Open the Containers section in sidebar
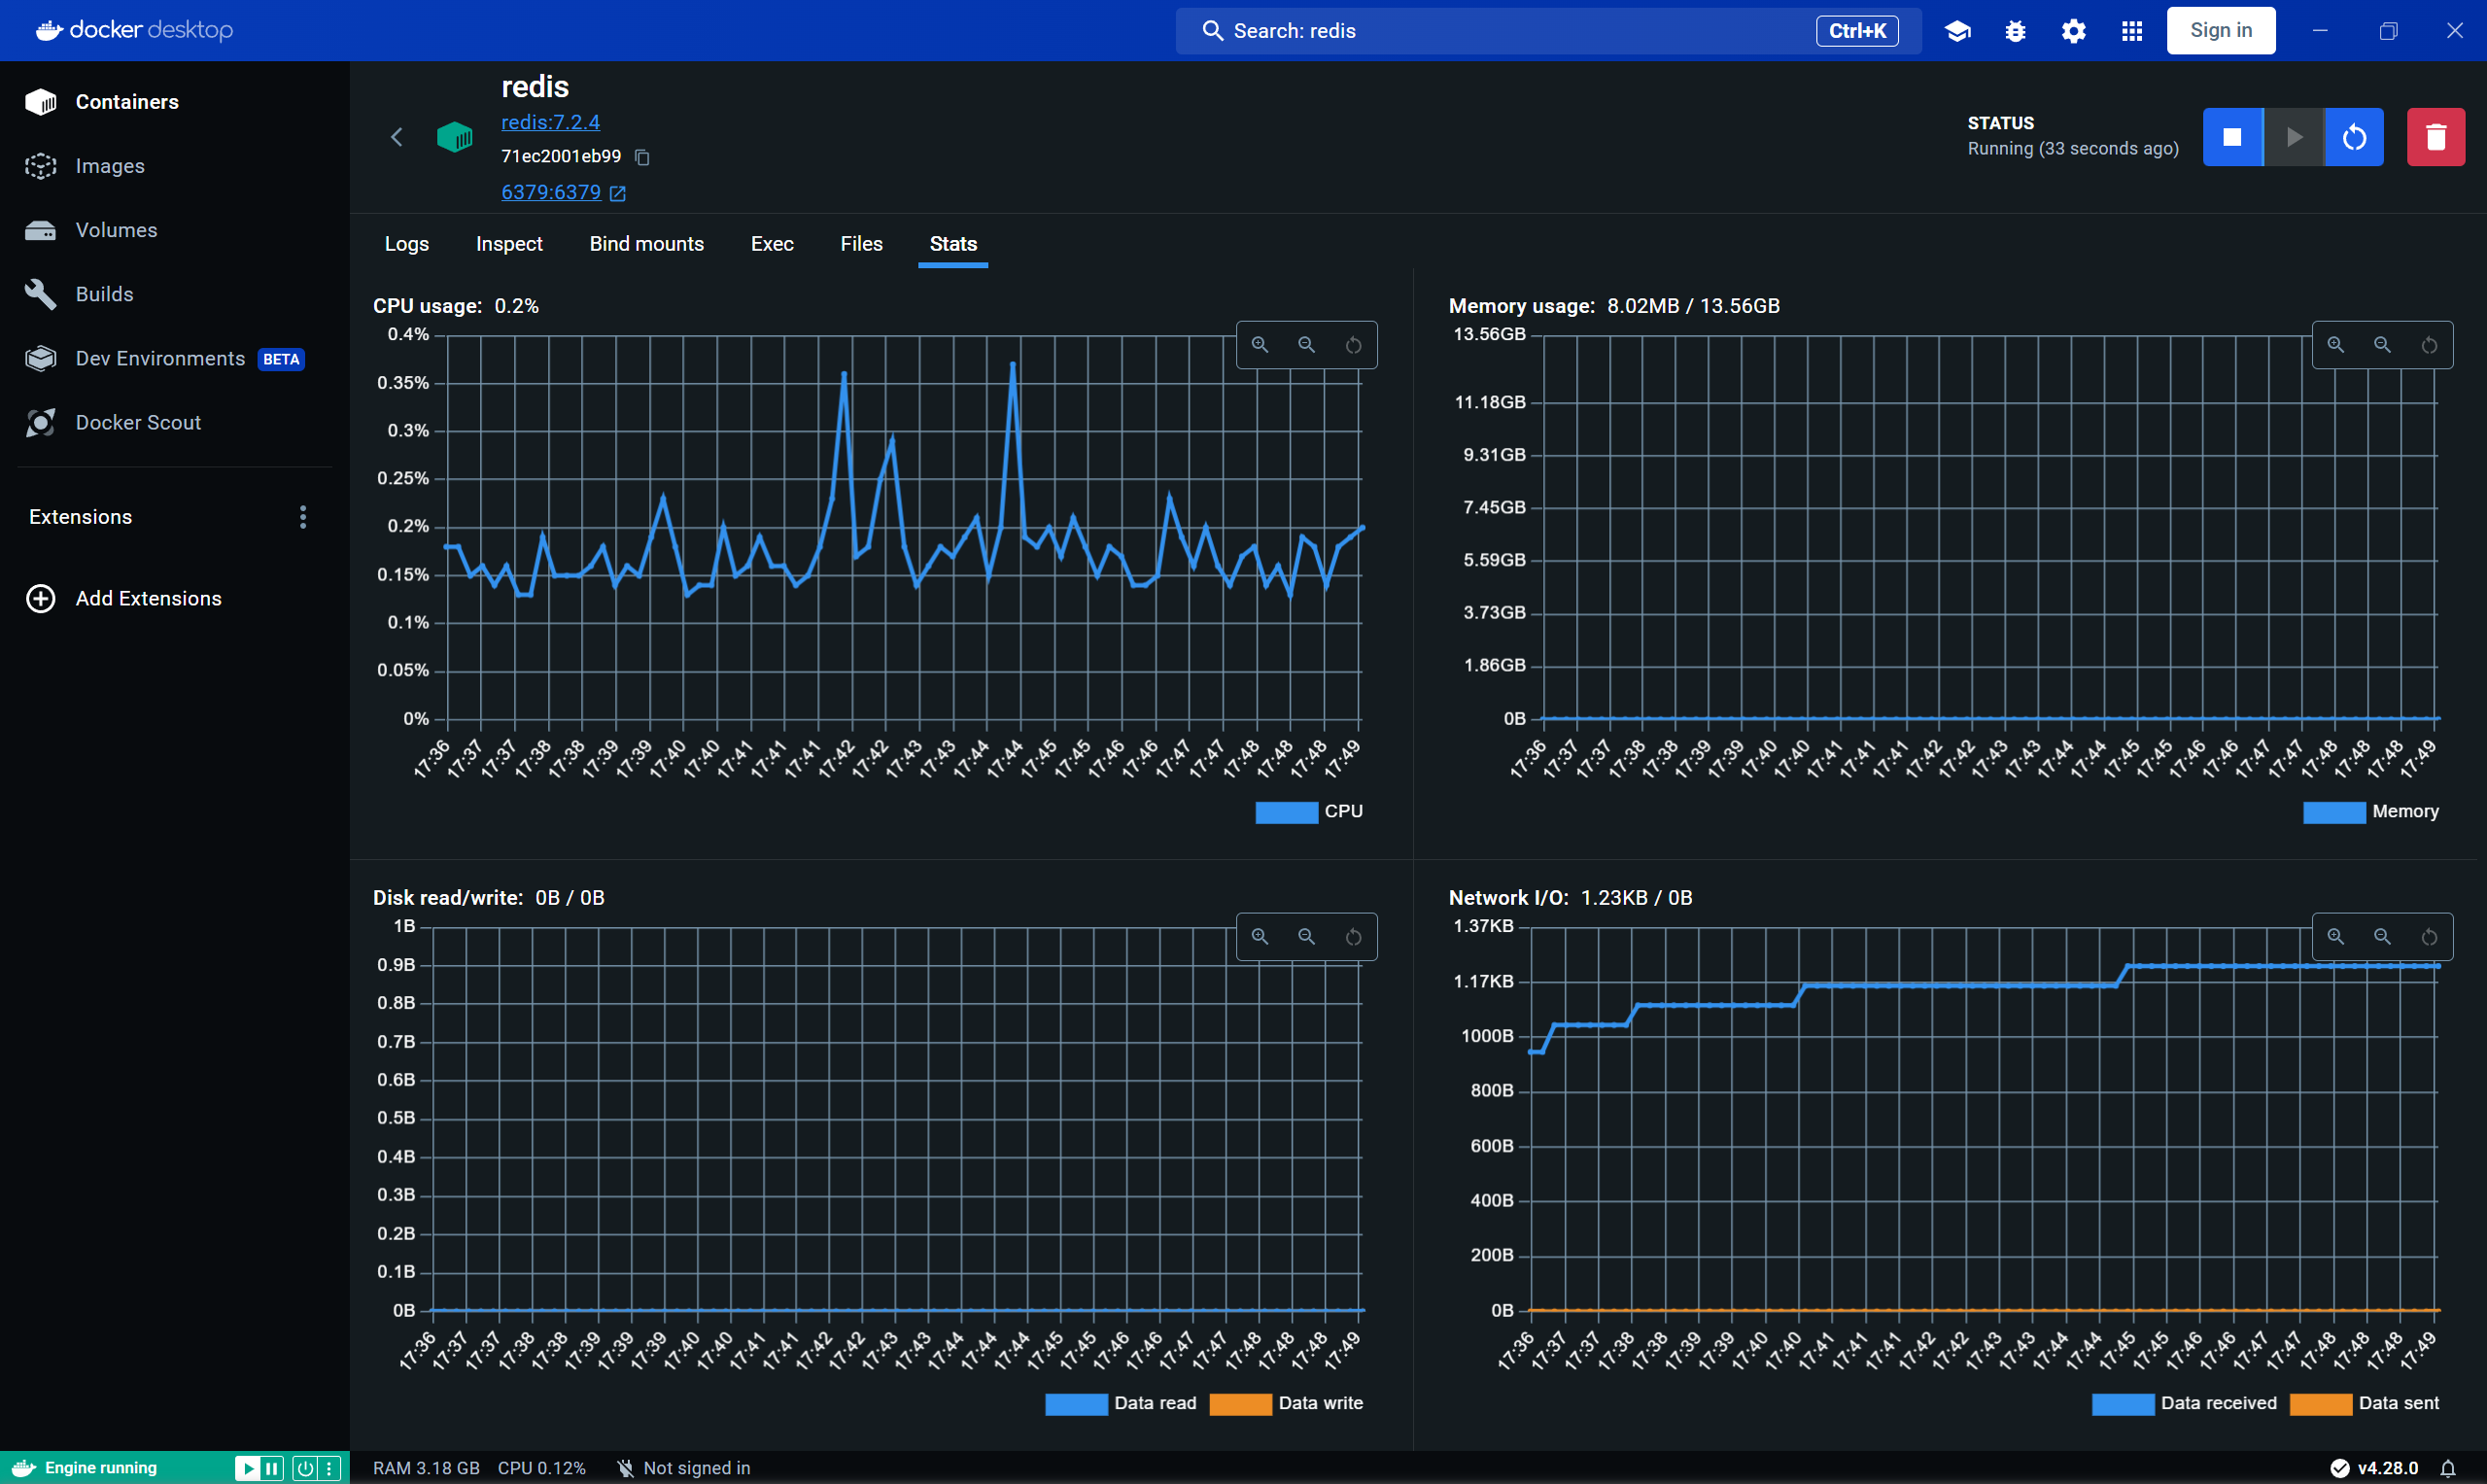 [126, 102]
